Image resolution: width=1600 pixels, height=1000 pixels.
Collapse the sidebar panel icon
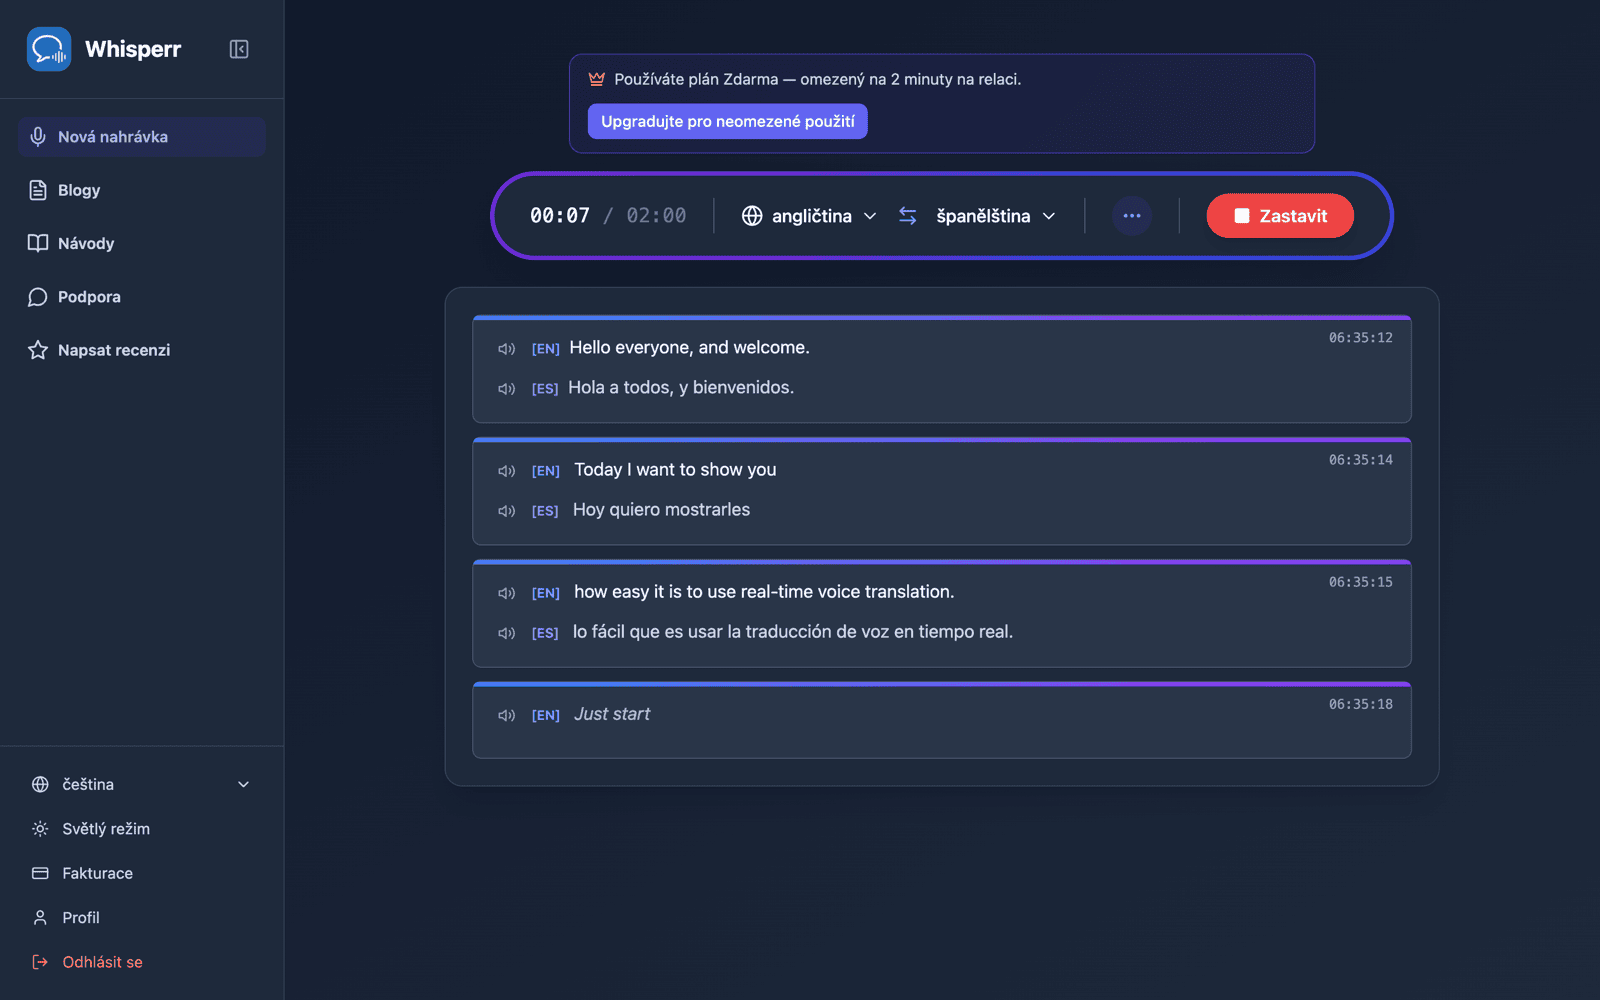239,49
